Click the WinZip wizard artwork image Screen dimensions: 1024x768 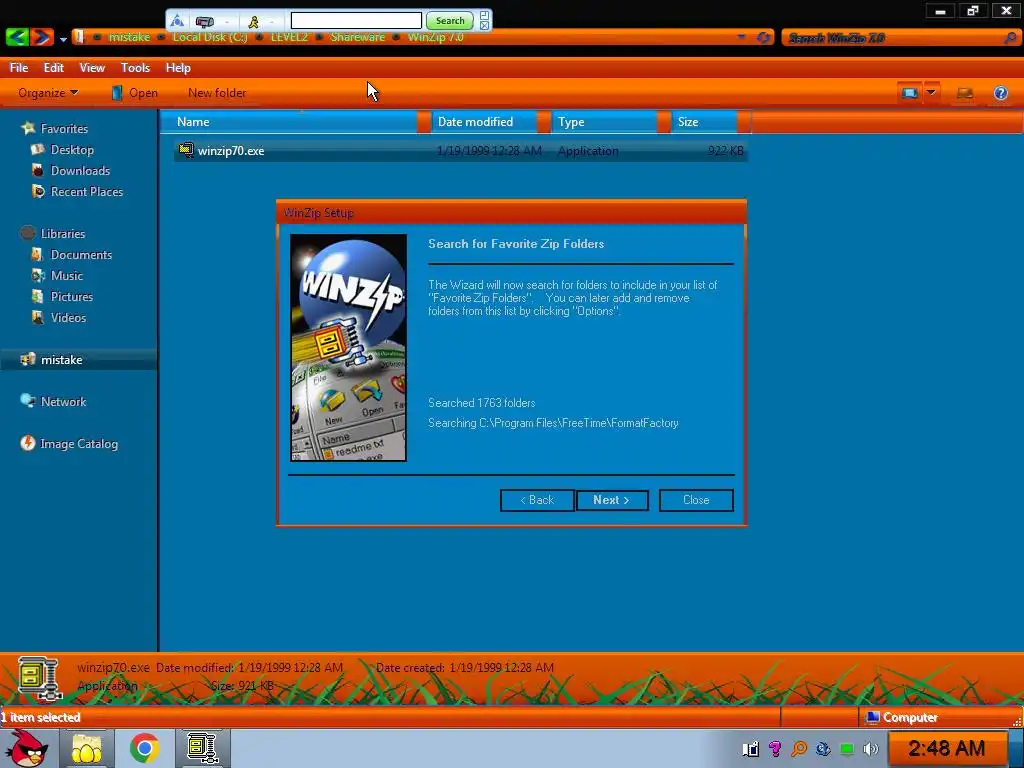(x=348, y=347)
